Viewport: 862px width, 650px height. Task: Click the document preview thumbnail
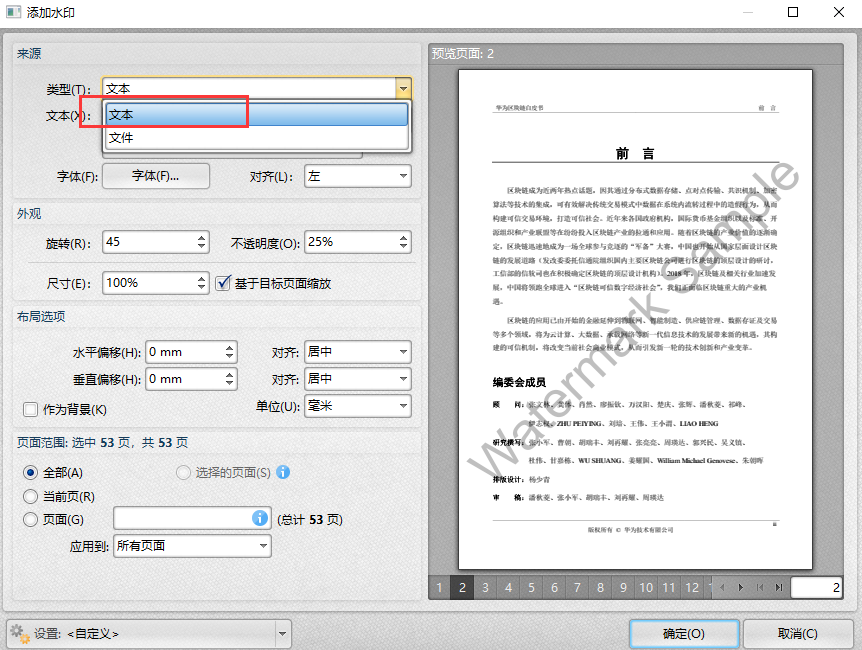(636, 320)
